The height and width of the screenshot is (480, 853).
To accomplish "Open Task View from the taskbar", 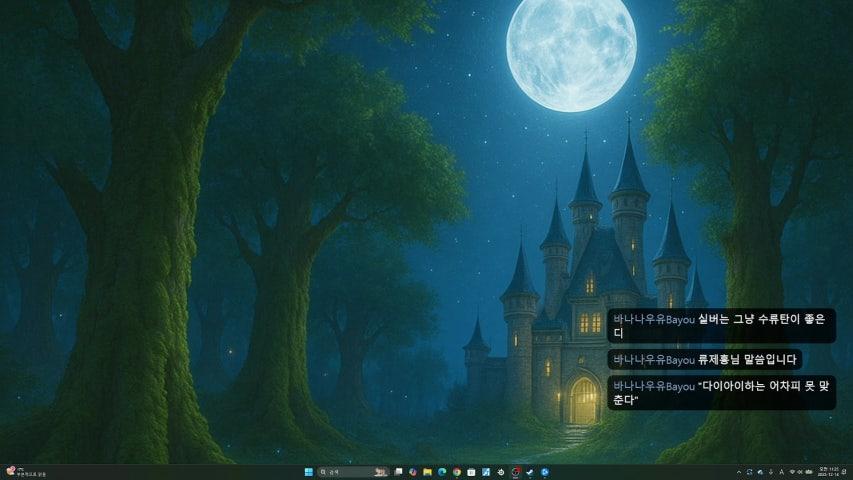I will [398, 472].
